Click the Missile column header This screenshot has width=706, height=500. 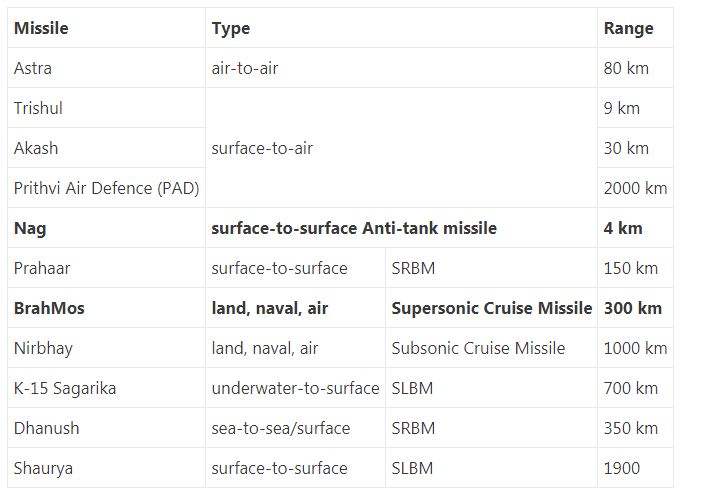106,28
